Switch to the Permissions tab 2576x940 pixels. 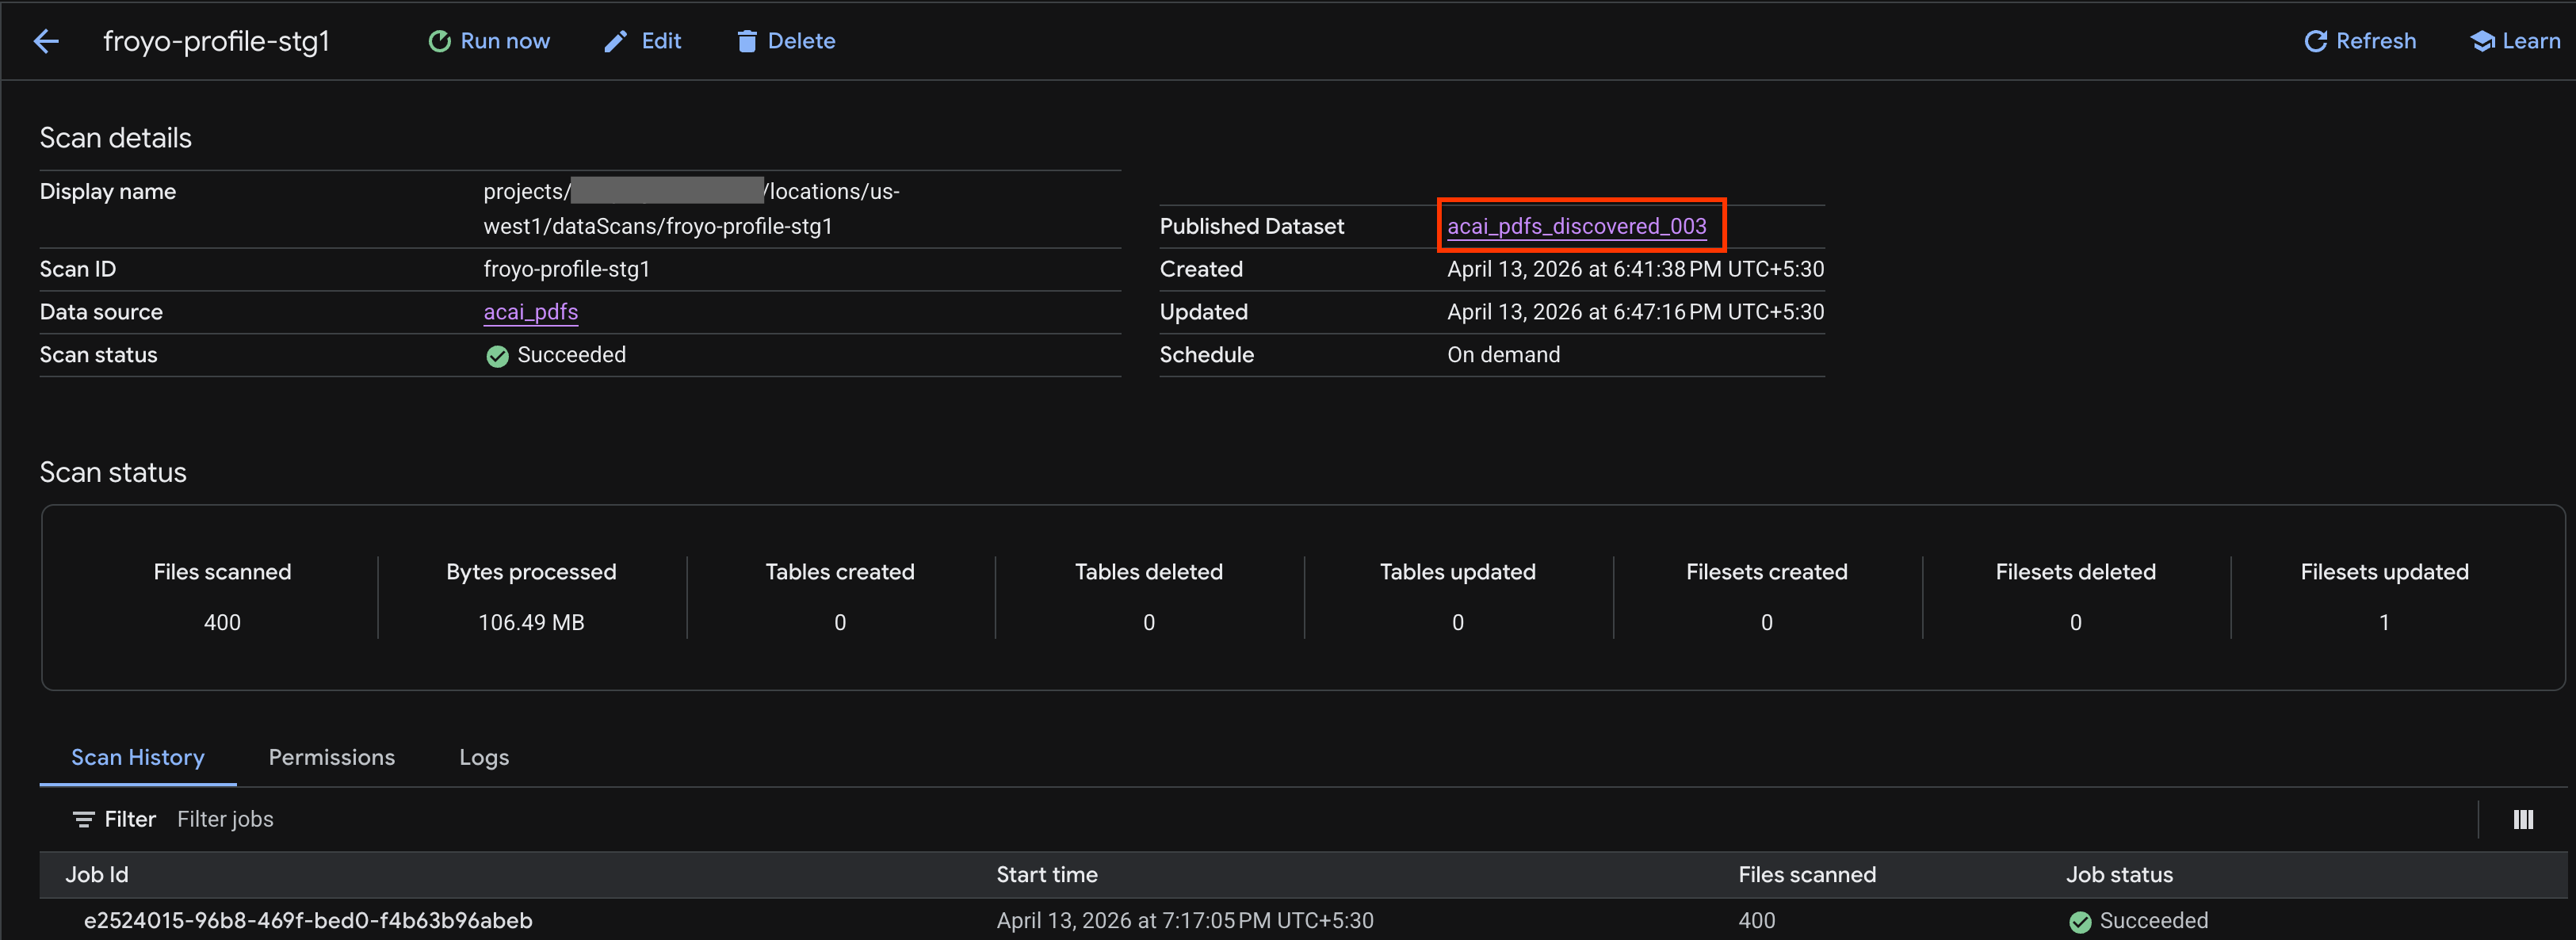click(x=331, y=757)
